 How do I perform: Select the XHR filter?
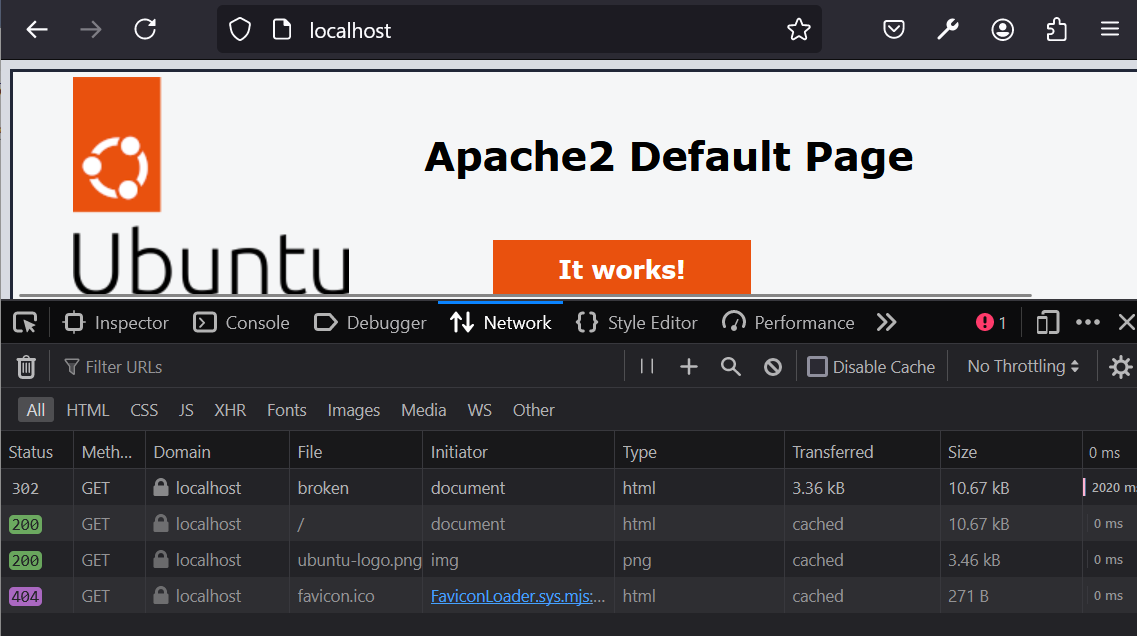[230, 409]
